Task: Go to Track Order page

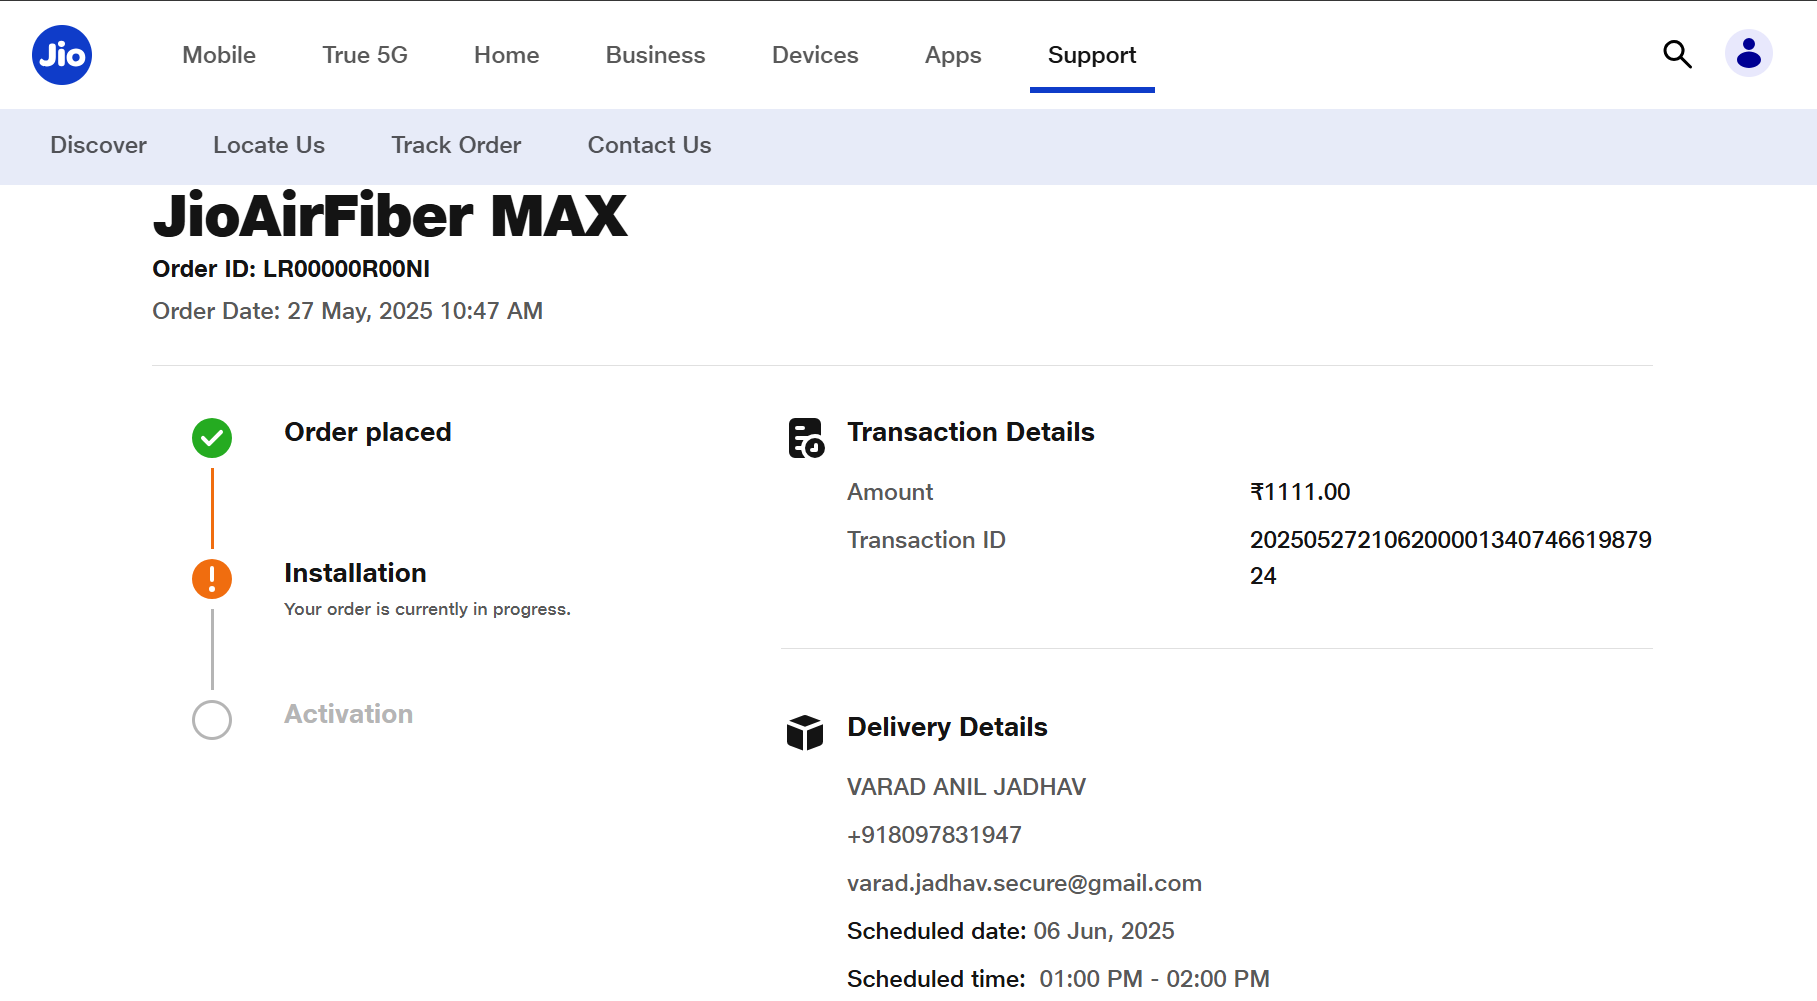Action: click(x=456, y=145)
